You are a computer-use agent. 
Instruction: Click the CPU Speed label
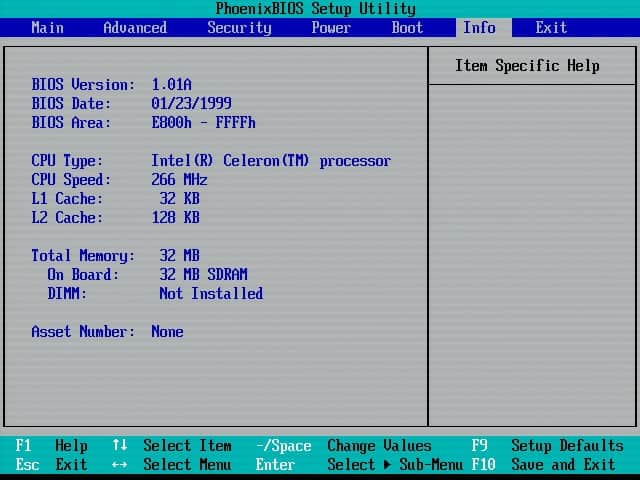pyautogui.click(x=71, y=180)
